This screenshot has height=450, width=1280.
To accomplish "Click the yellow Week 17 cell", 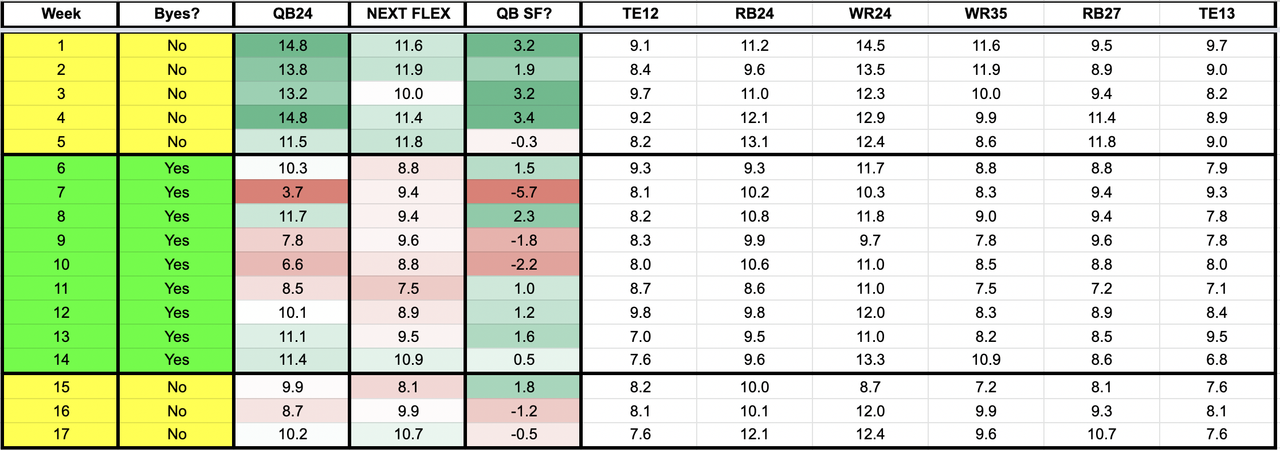I will click(x=60, y=434).
